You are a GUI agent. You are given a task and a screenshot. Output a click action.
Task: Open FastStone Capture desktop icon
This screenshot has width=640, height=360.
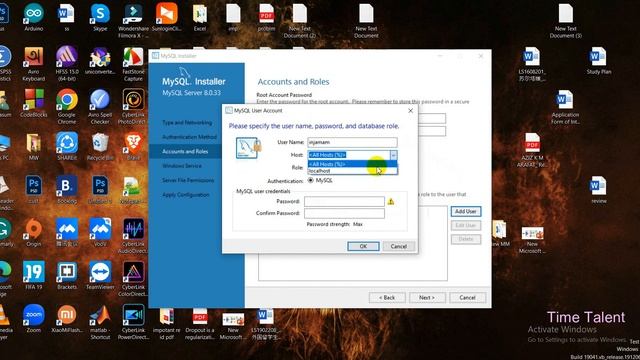click(x=133, y=63)
